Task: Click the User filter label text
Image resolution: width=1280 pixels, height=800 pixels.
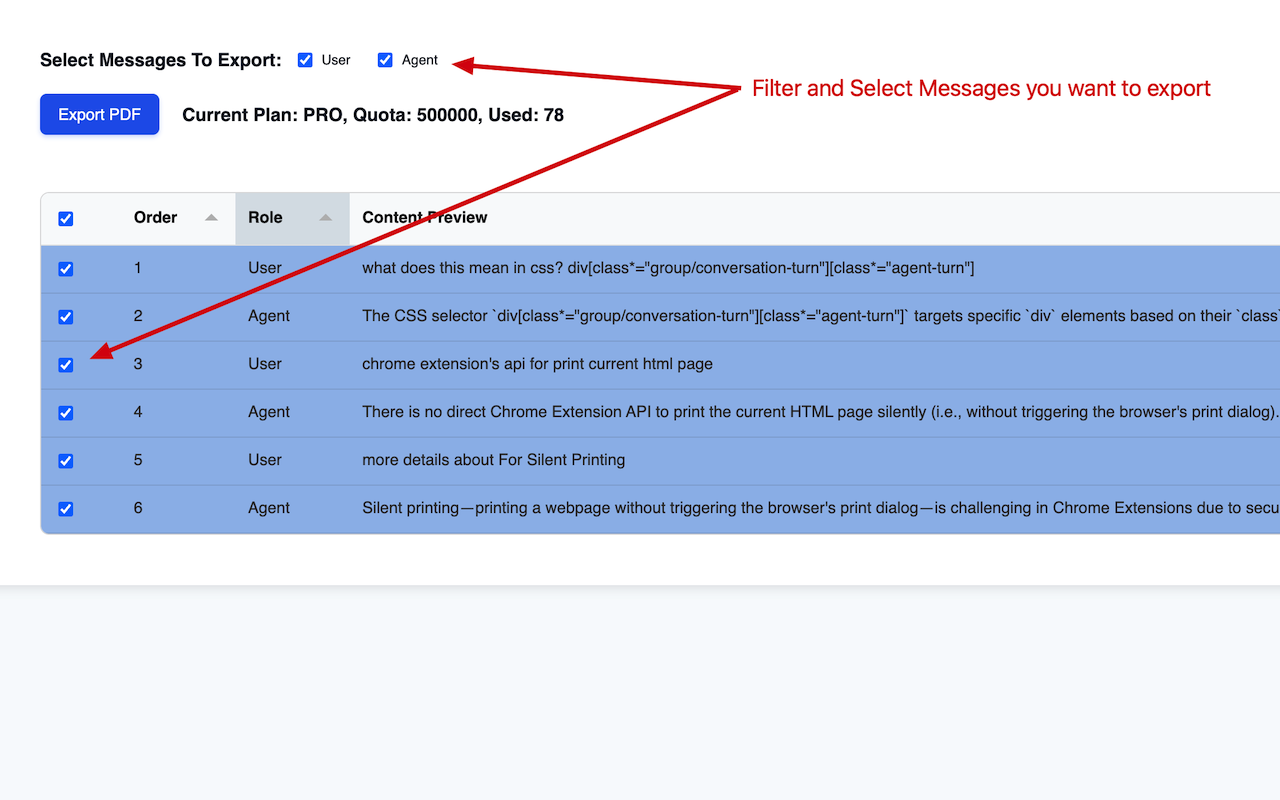Action: [x=336, y=60]
